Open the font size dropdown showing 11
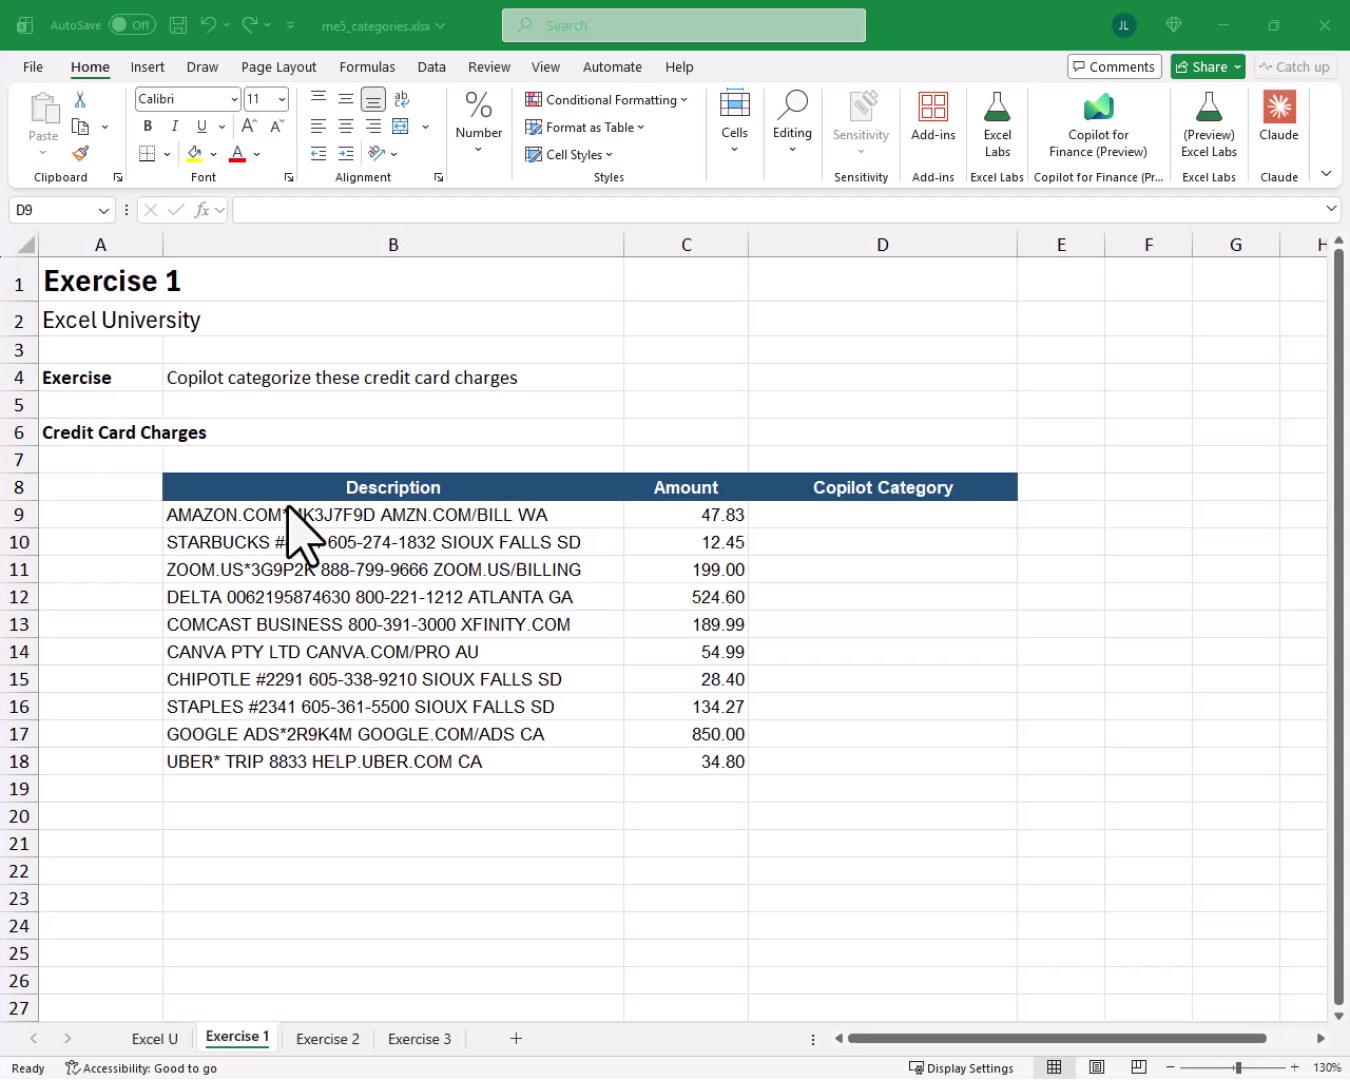This screenshot has width=1350, height=1080. click(x=282, y=99)
